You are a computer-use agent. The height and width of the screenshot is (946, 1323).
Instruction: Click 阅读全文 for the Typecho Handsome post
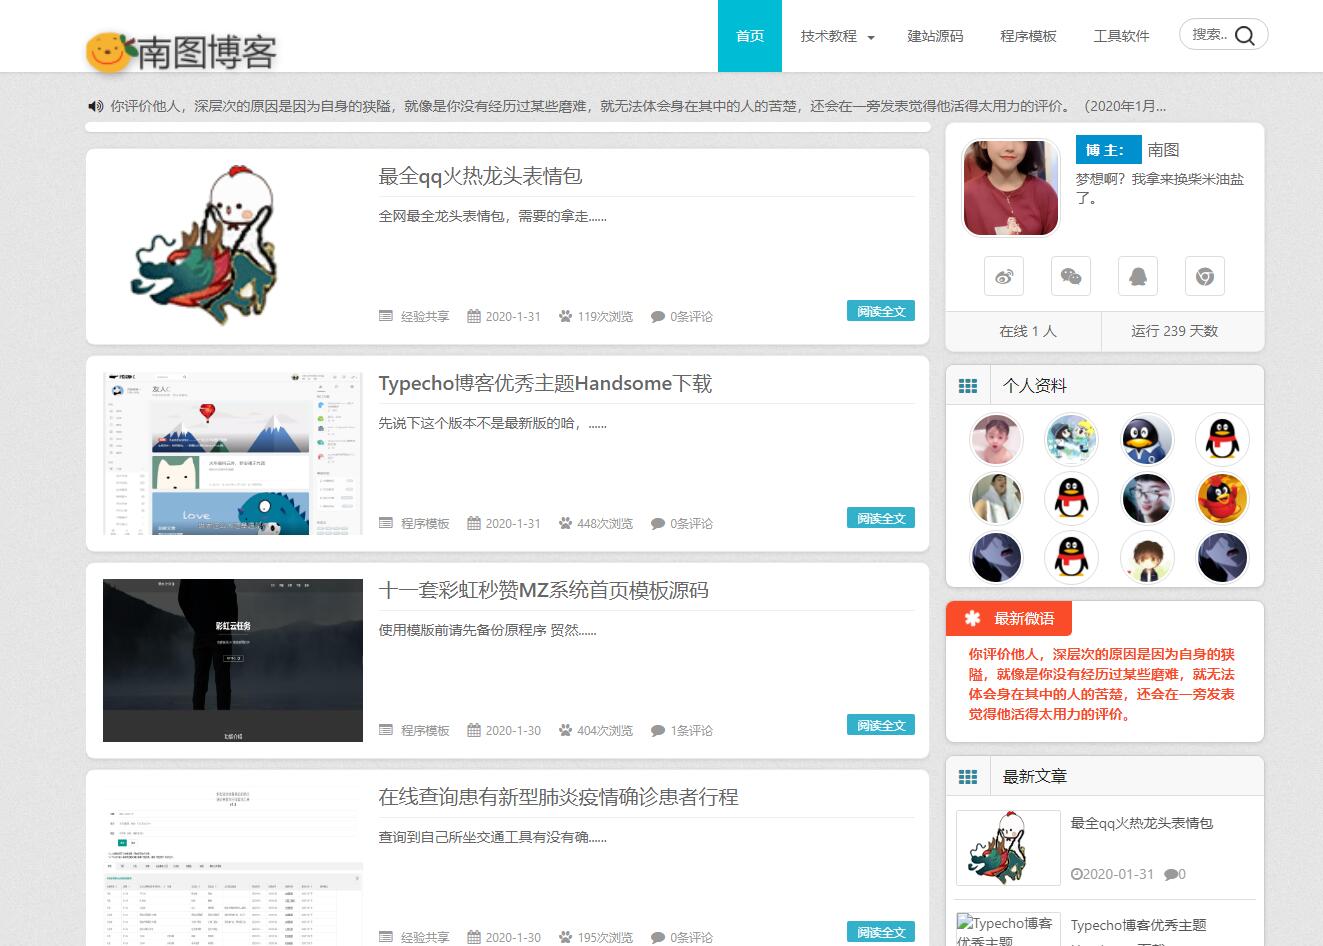point(881,518)
